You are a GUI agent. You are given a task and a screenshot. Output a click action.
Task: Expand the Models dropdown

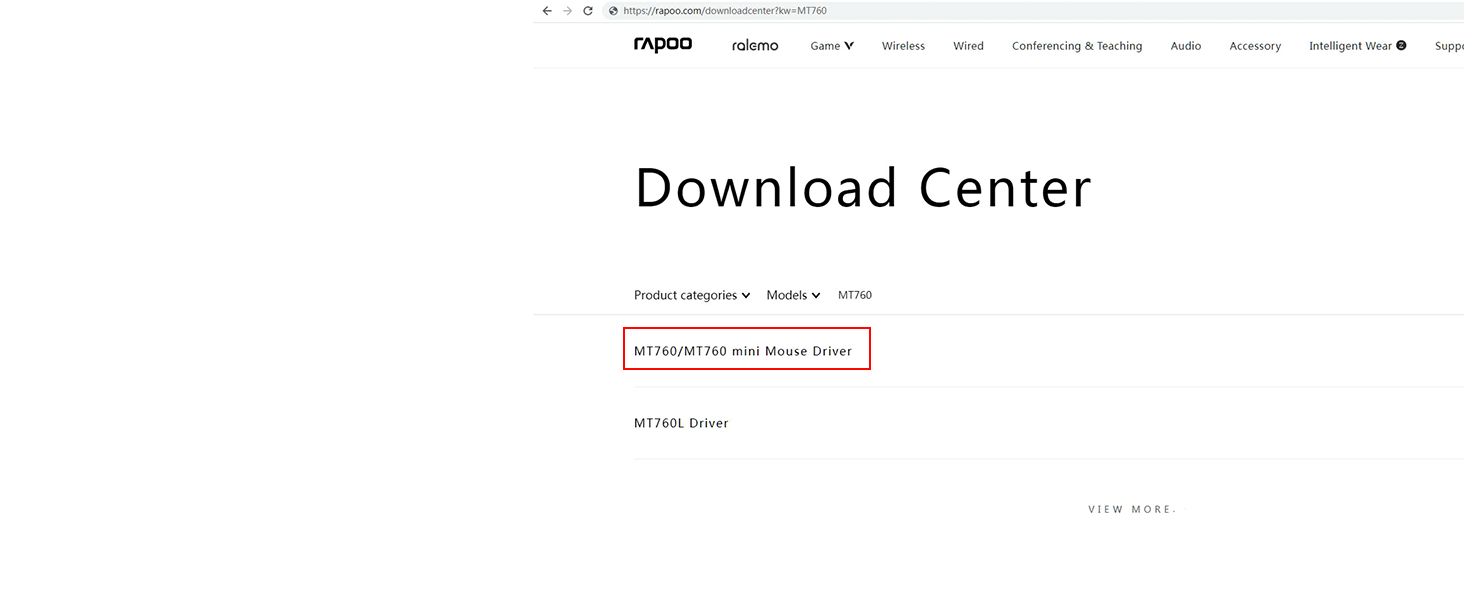tap(793, 295)
